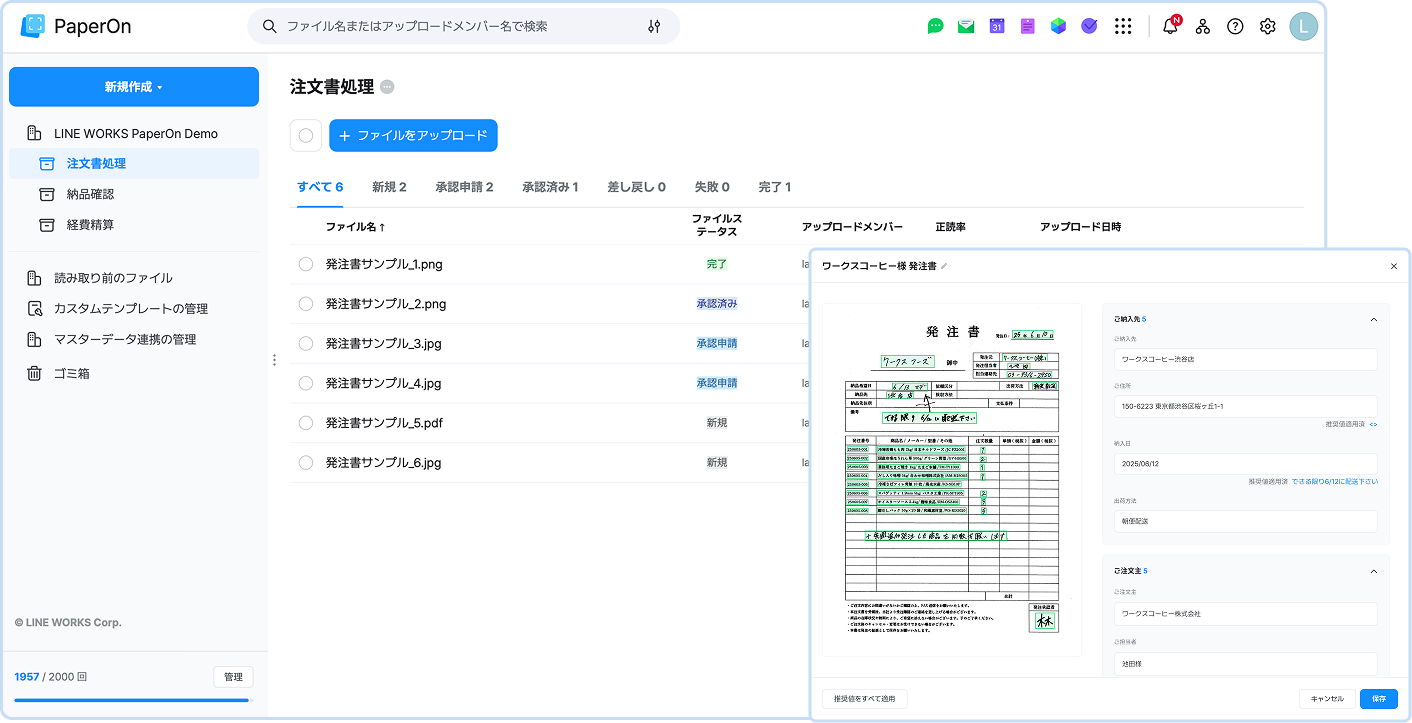Click the file search input field
Viewport: 1412px width, 723px height.
[463, 27]
